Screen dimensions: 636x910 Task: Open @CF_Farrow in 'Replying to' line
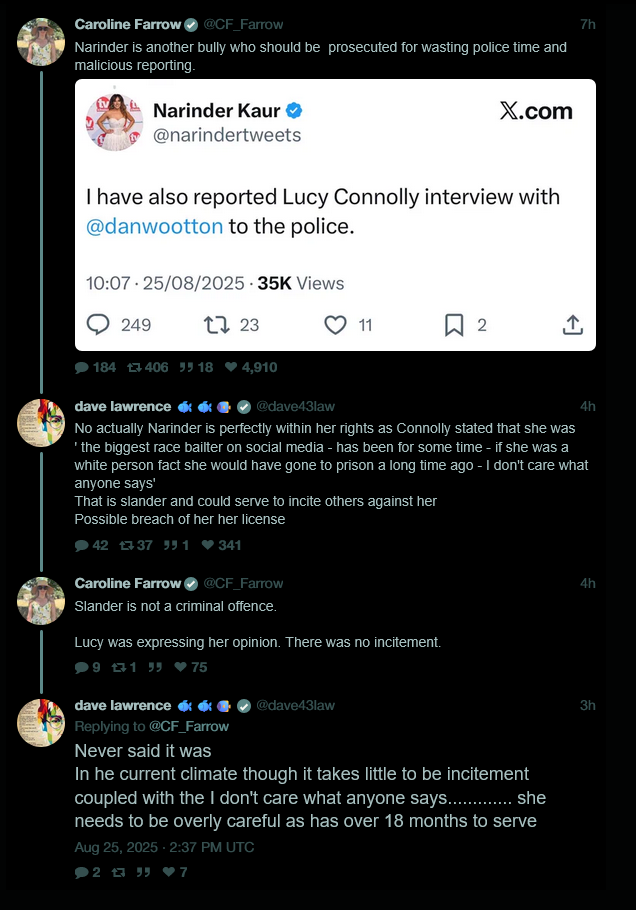click(x=189, y=726)
